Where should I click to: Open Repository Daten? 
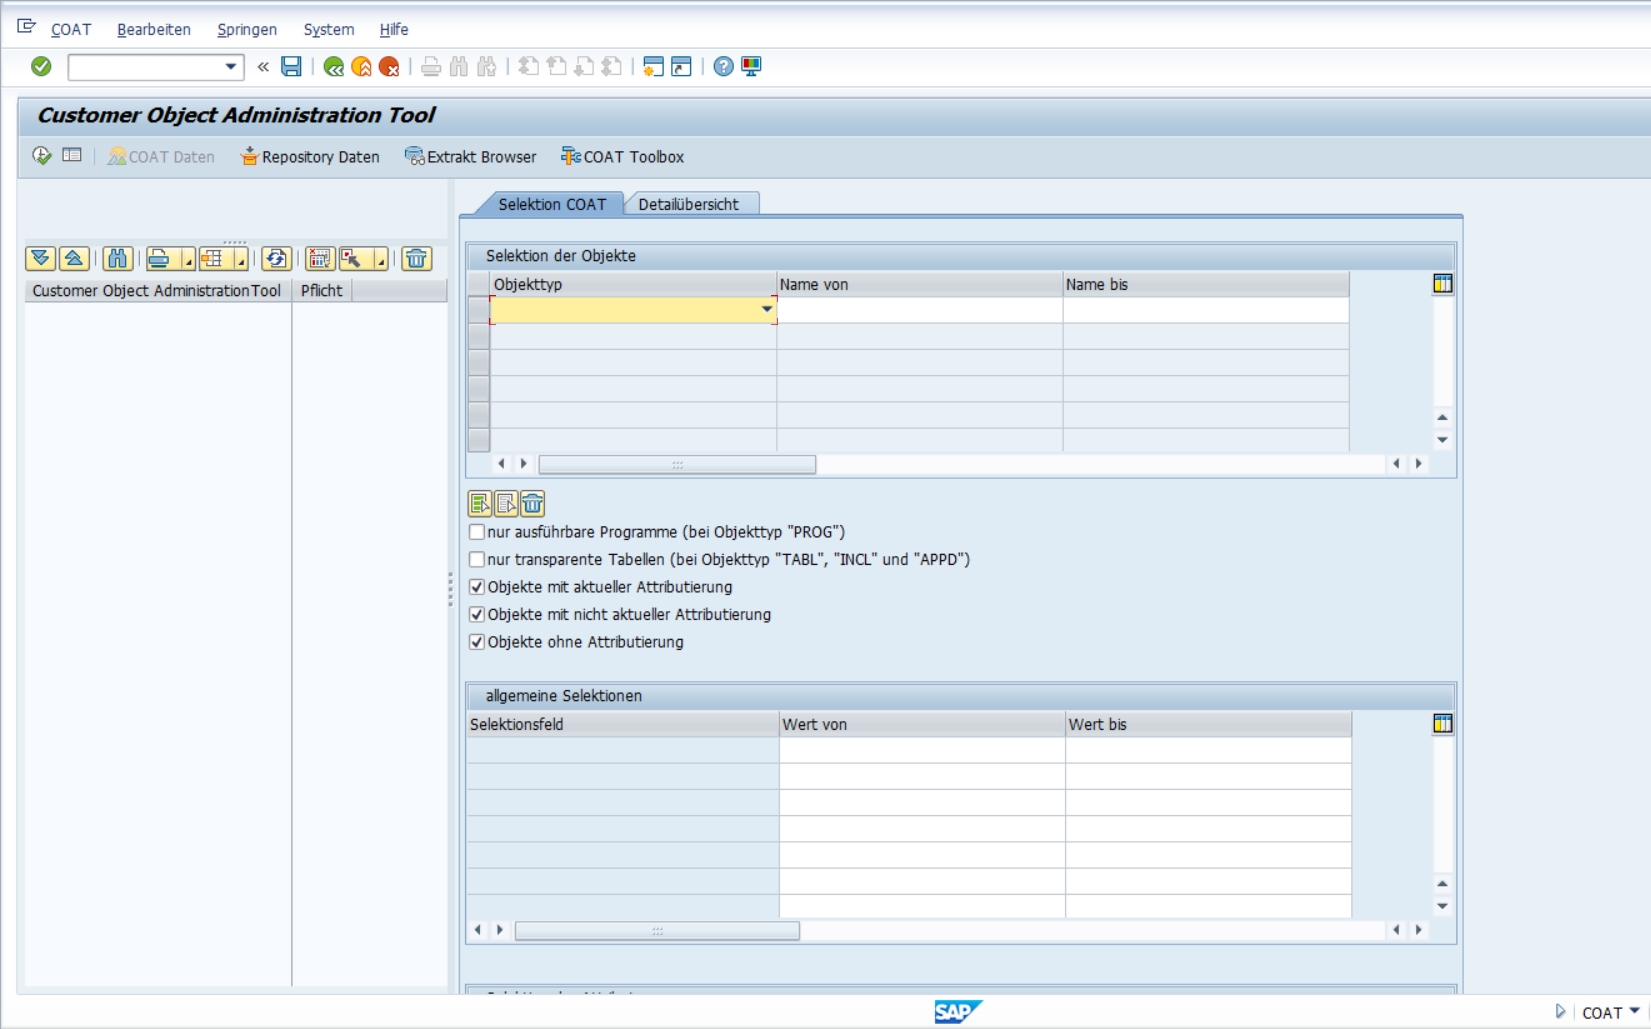tap(310, 157)
